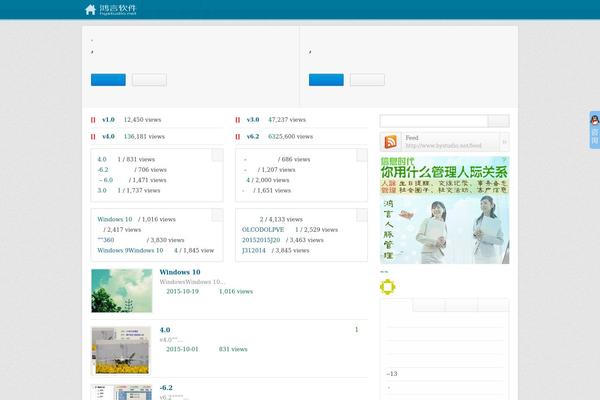Open '4.0' link with 831 views

(x=102, y=159)
